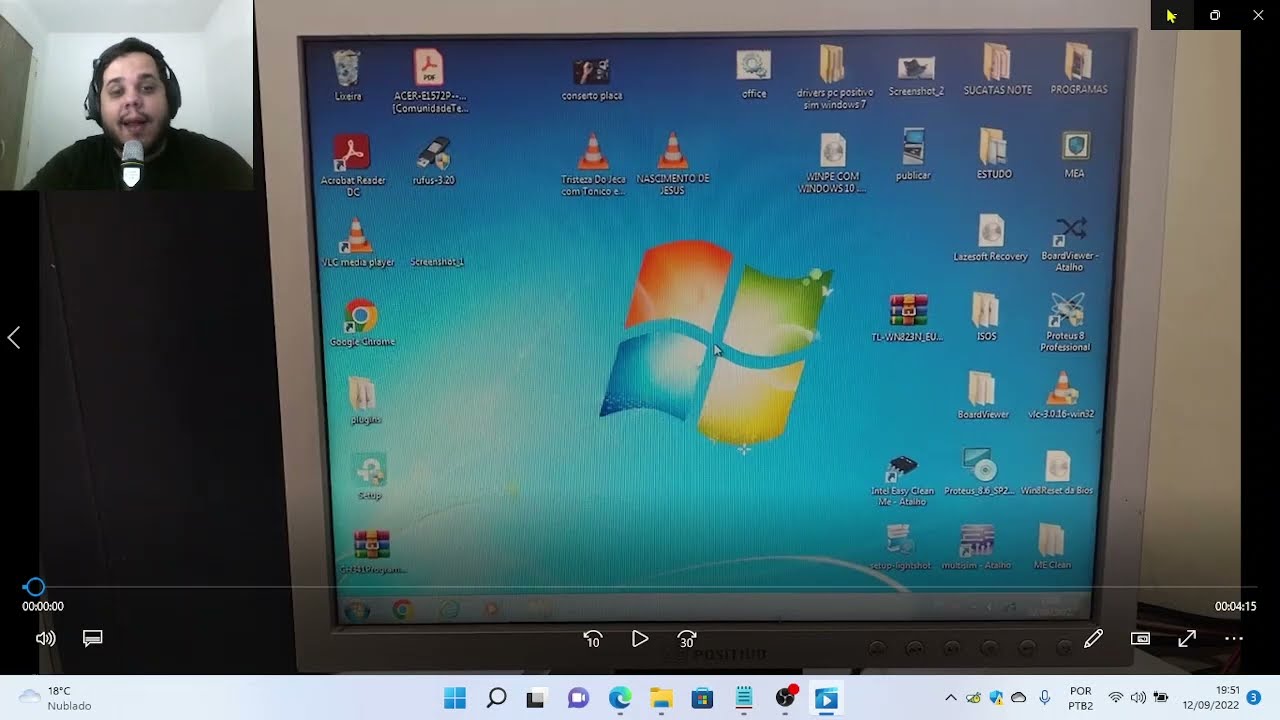Open the notification center badge showing 3
Screen dimensions: 1280x720
click(1253, 698)
